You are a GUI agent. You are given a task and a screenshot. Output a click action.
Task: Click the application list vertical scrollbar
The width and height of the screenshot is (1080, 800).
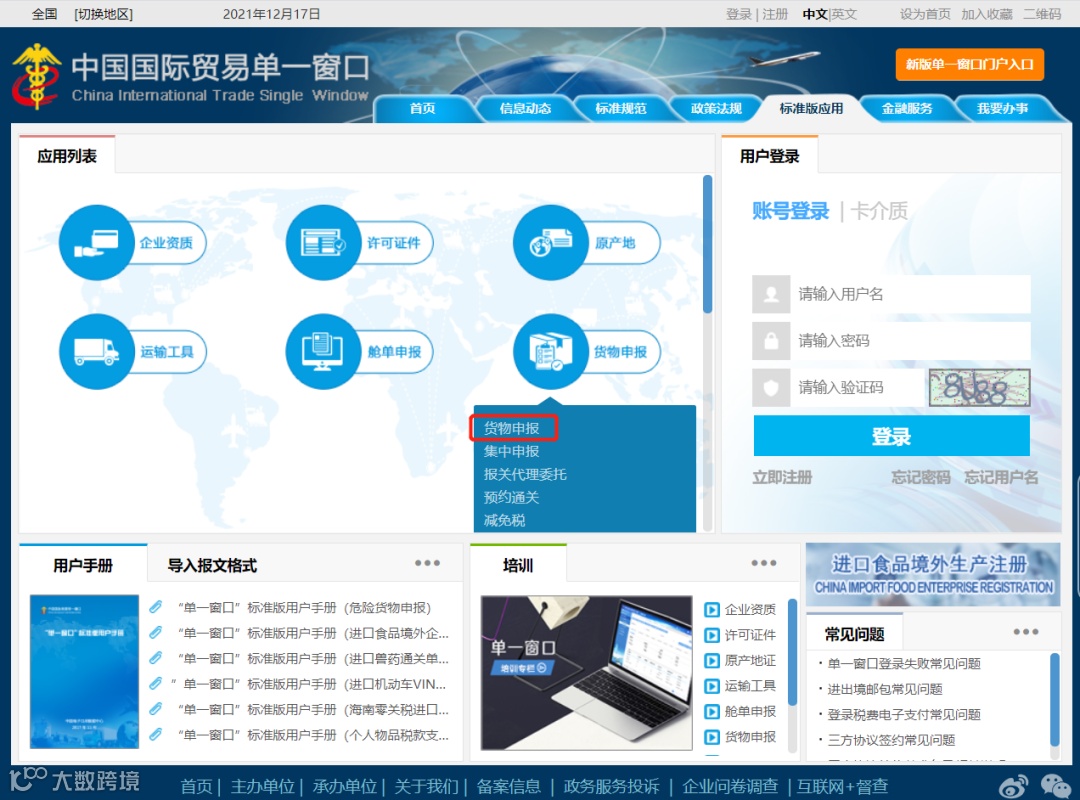(707, 245)
